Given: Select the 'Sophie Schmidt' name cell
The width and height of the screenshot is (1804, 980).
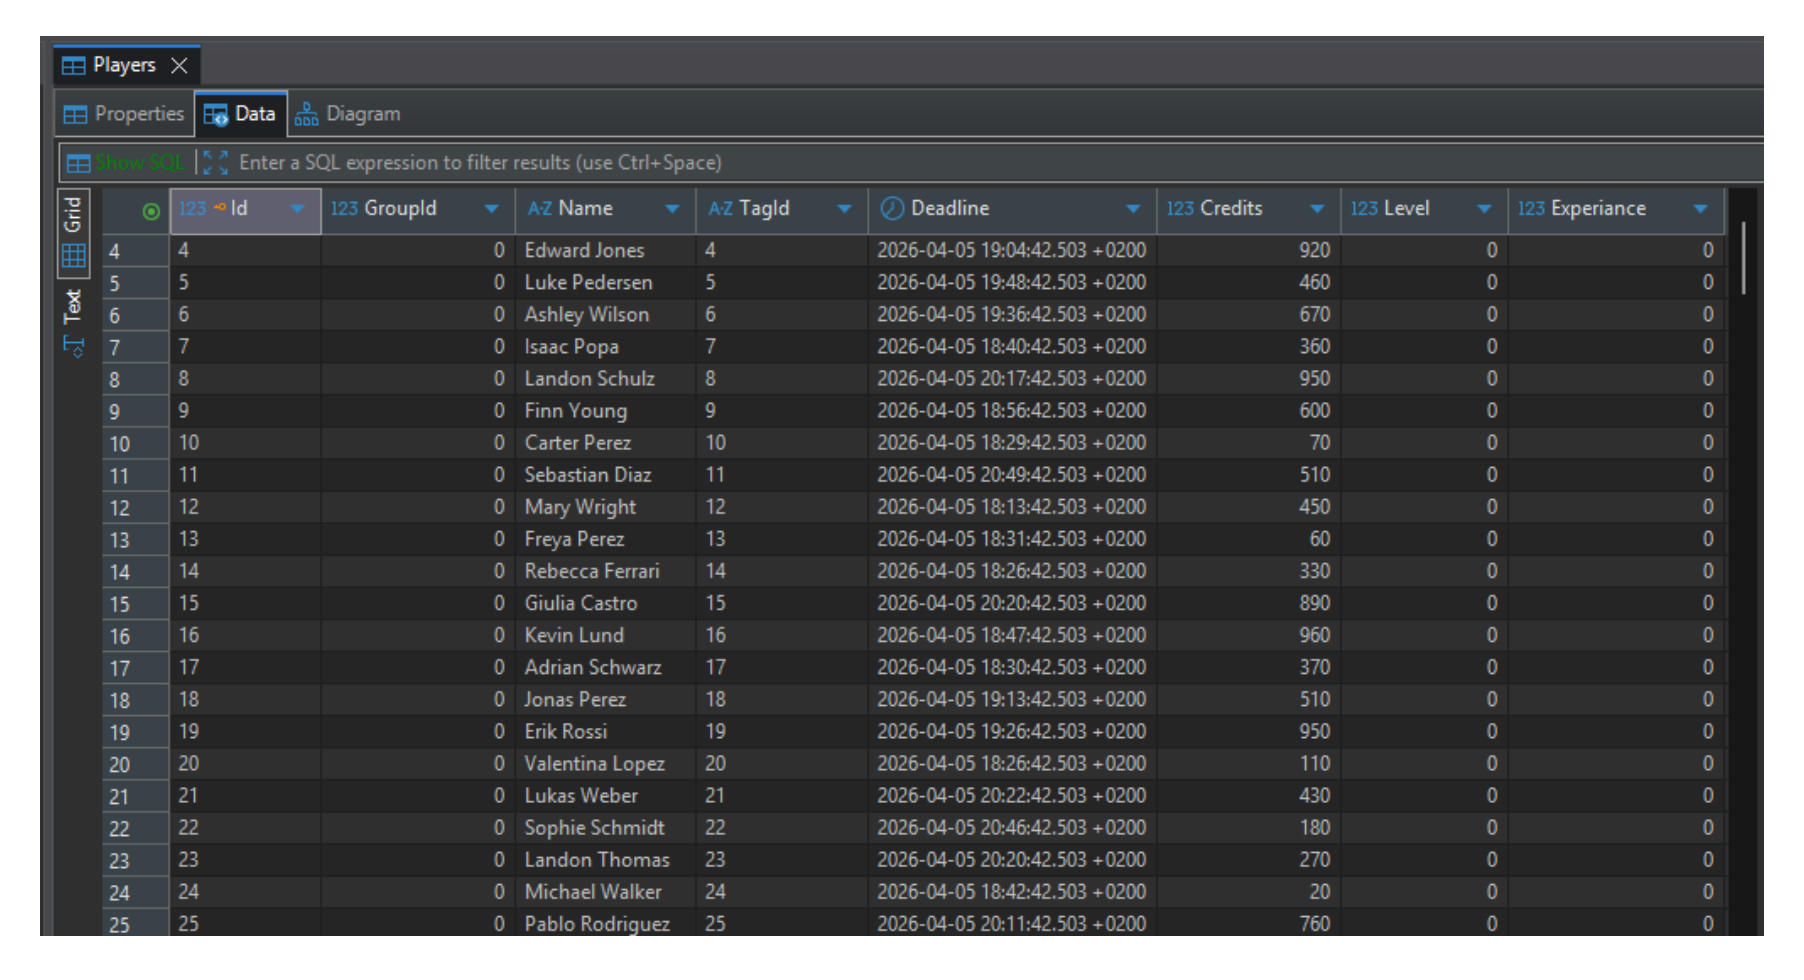Looking at the screenshot, I should coord(606,828).
